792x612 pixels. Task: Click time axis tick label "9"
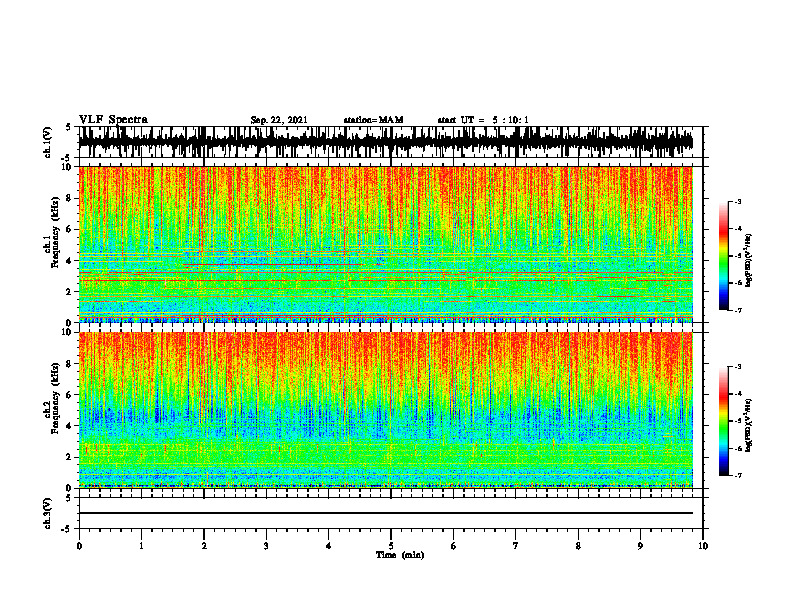(640, 546)
